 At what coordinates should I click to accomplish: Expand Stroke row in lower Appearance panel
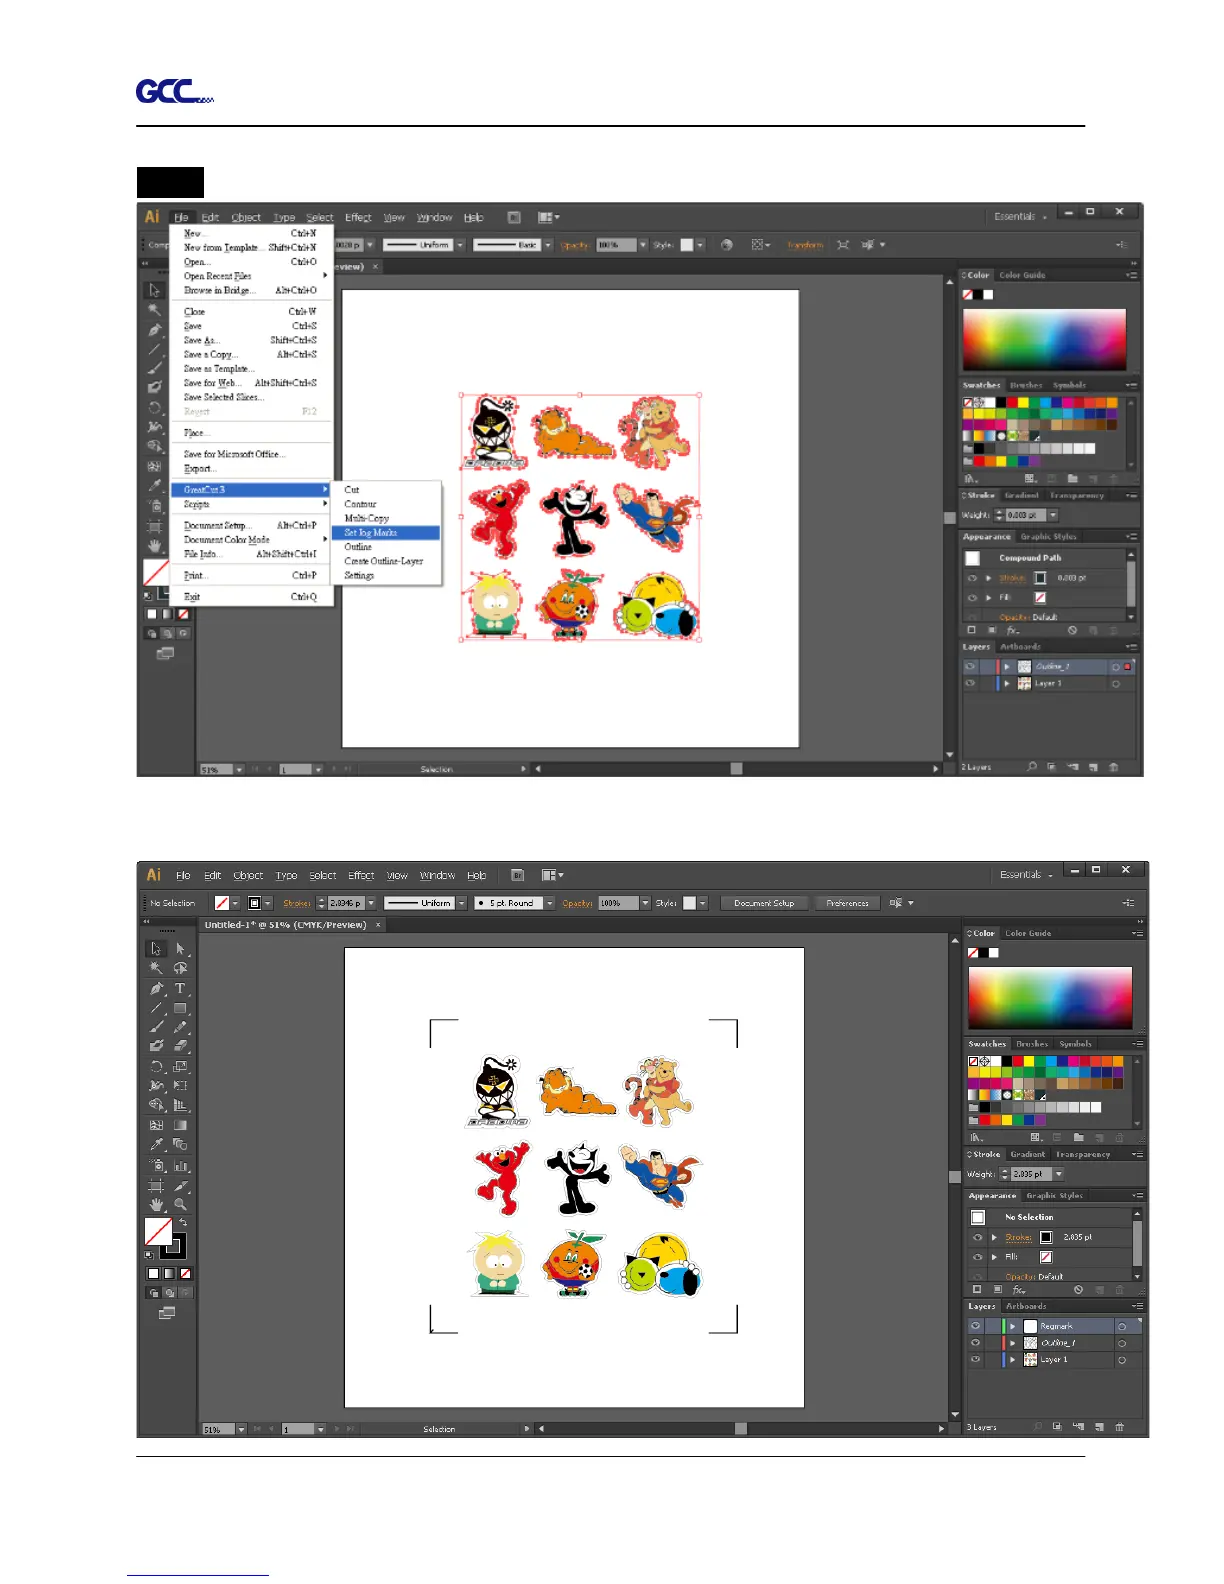pos(994,1237)
